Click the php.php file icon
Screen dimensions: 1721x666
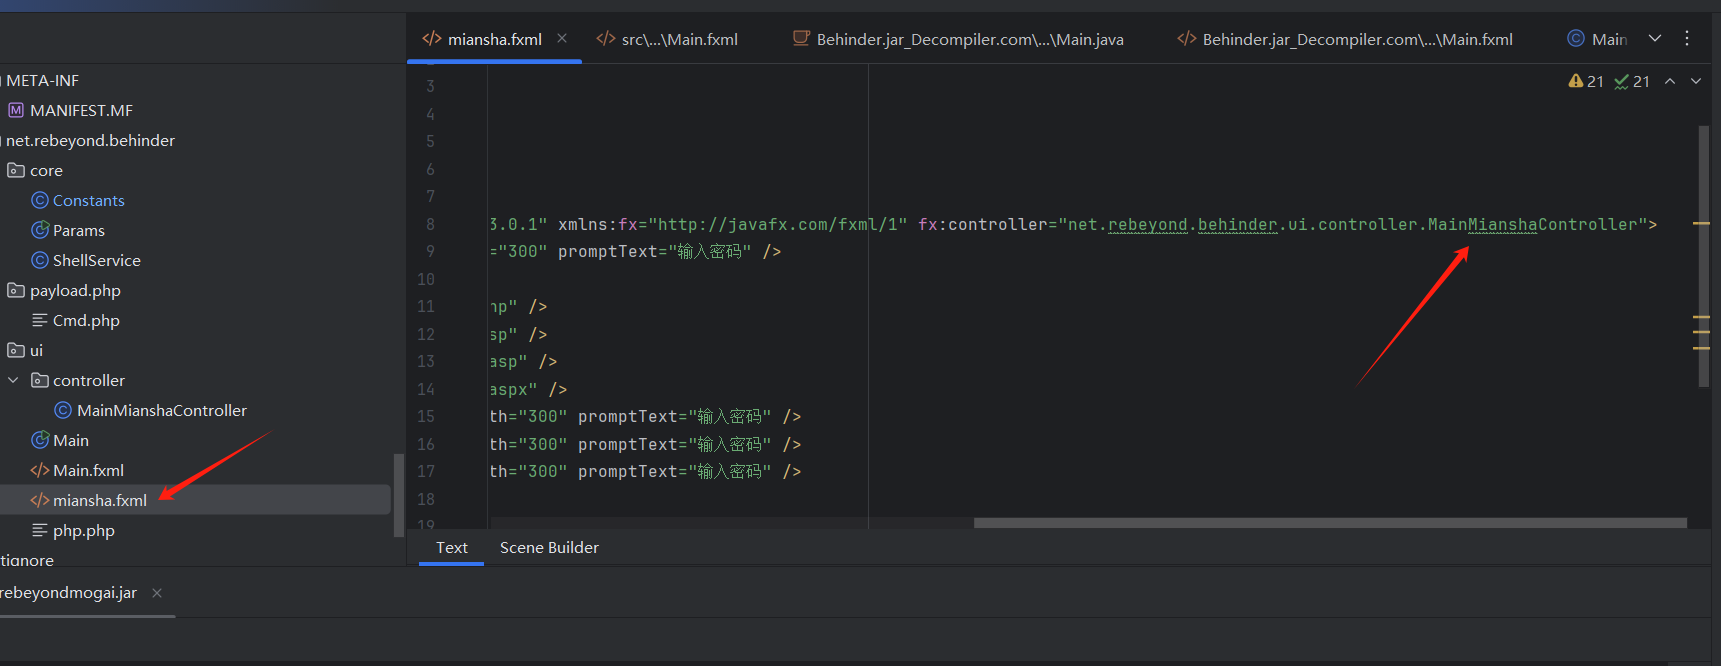click(40, 530)
